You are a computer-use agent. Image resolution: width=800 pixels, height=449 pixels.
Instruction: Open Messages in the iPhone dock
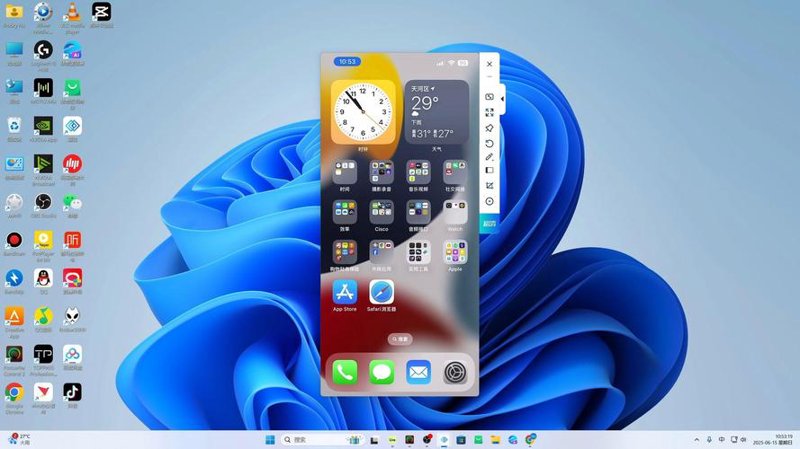point(382,372)
